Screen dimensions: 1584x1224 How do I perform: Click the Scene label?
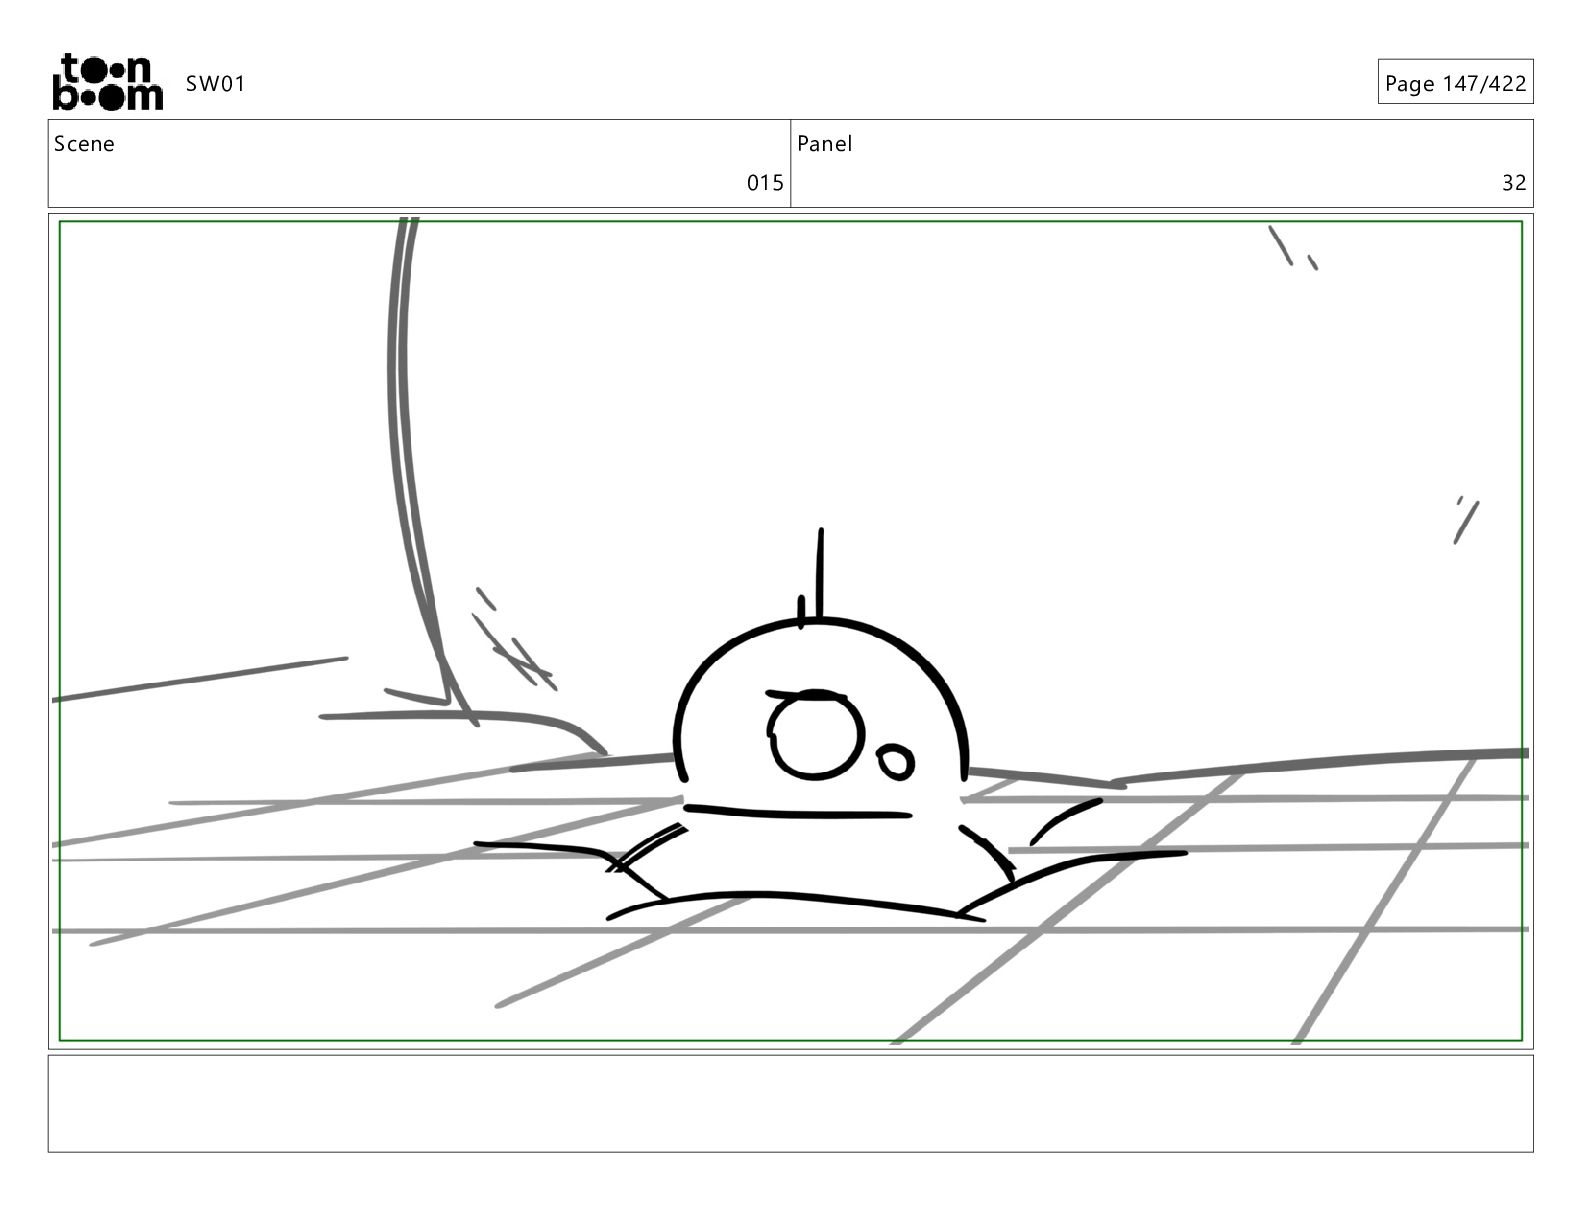[84, 144]
